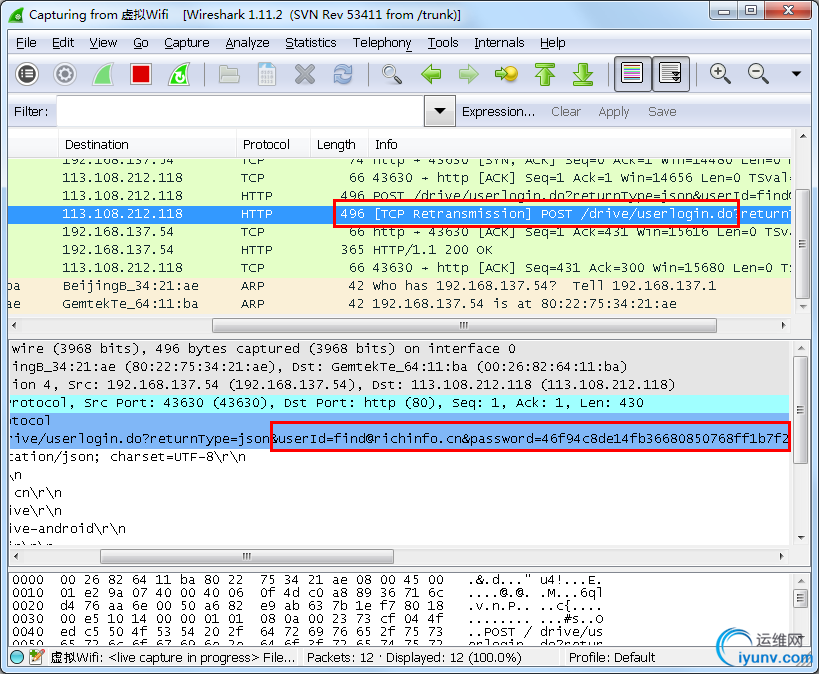Screen dimensions: 819x674
Task: Select TCP line Src Port: 43630
Action: click(x=400, y=403)
